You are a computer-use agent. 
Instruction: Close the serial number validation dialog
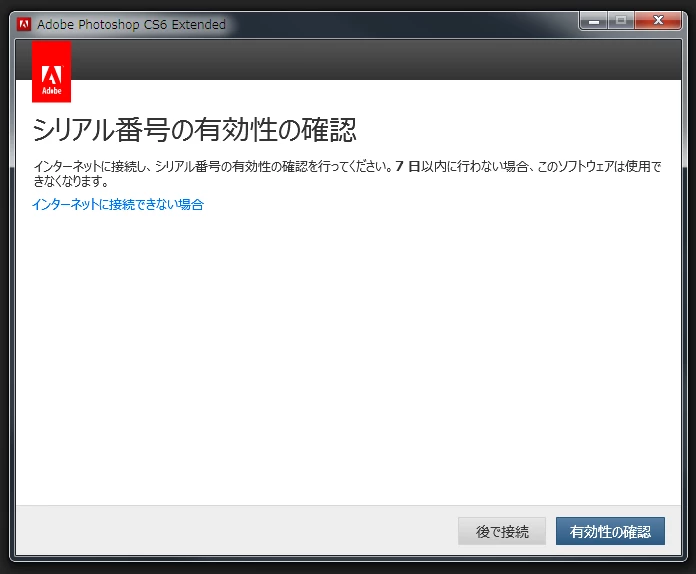coord(658,21)
